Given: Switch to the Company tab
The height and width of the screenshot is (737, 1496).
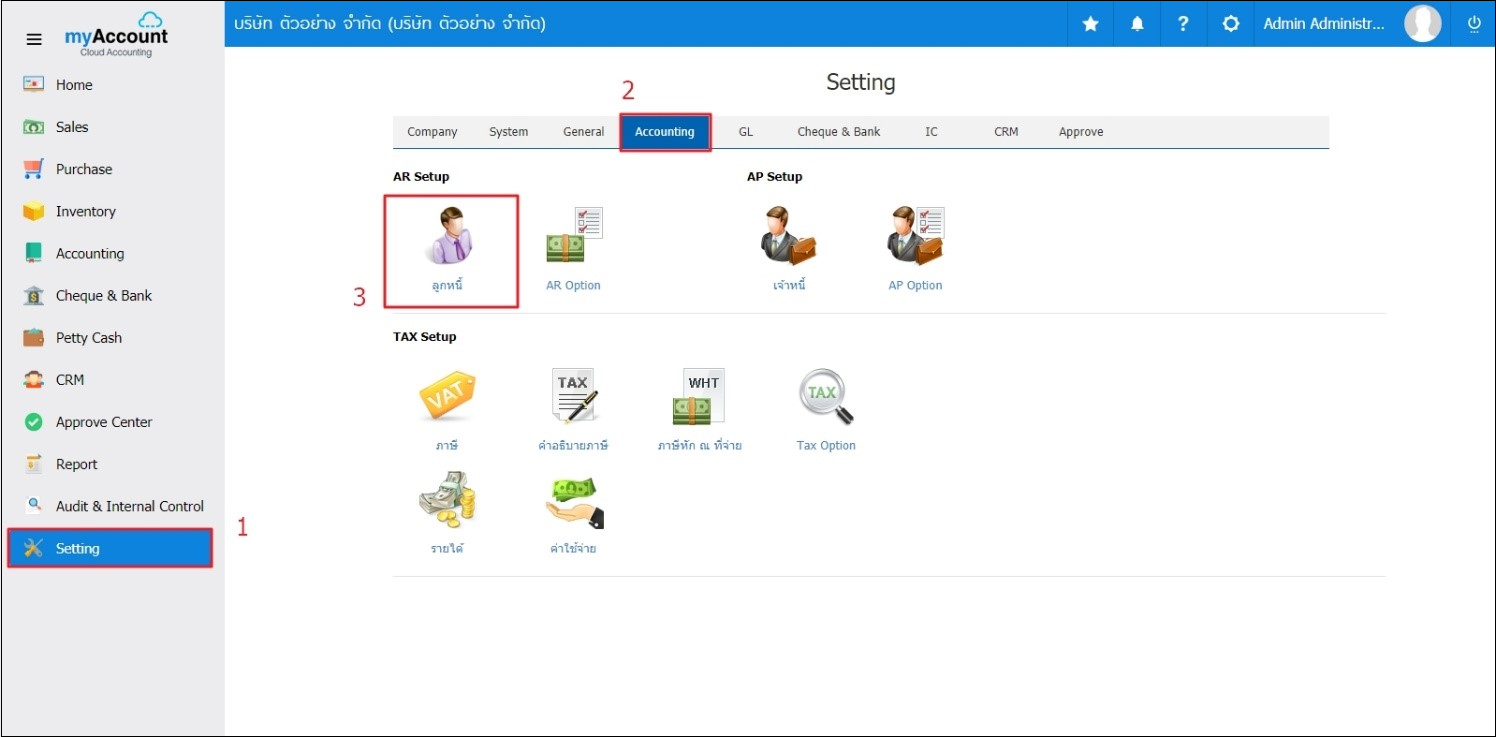Looking at the screenshot, I should point(432,132).
